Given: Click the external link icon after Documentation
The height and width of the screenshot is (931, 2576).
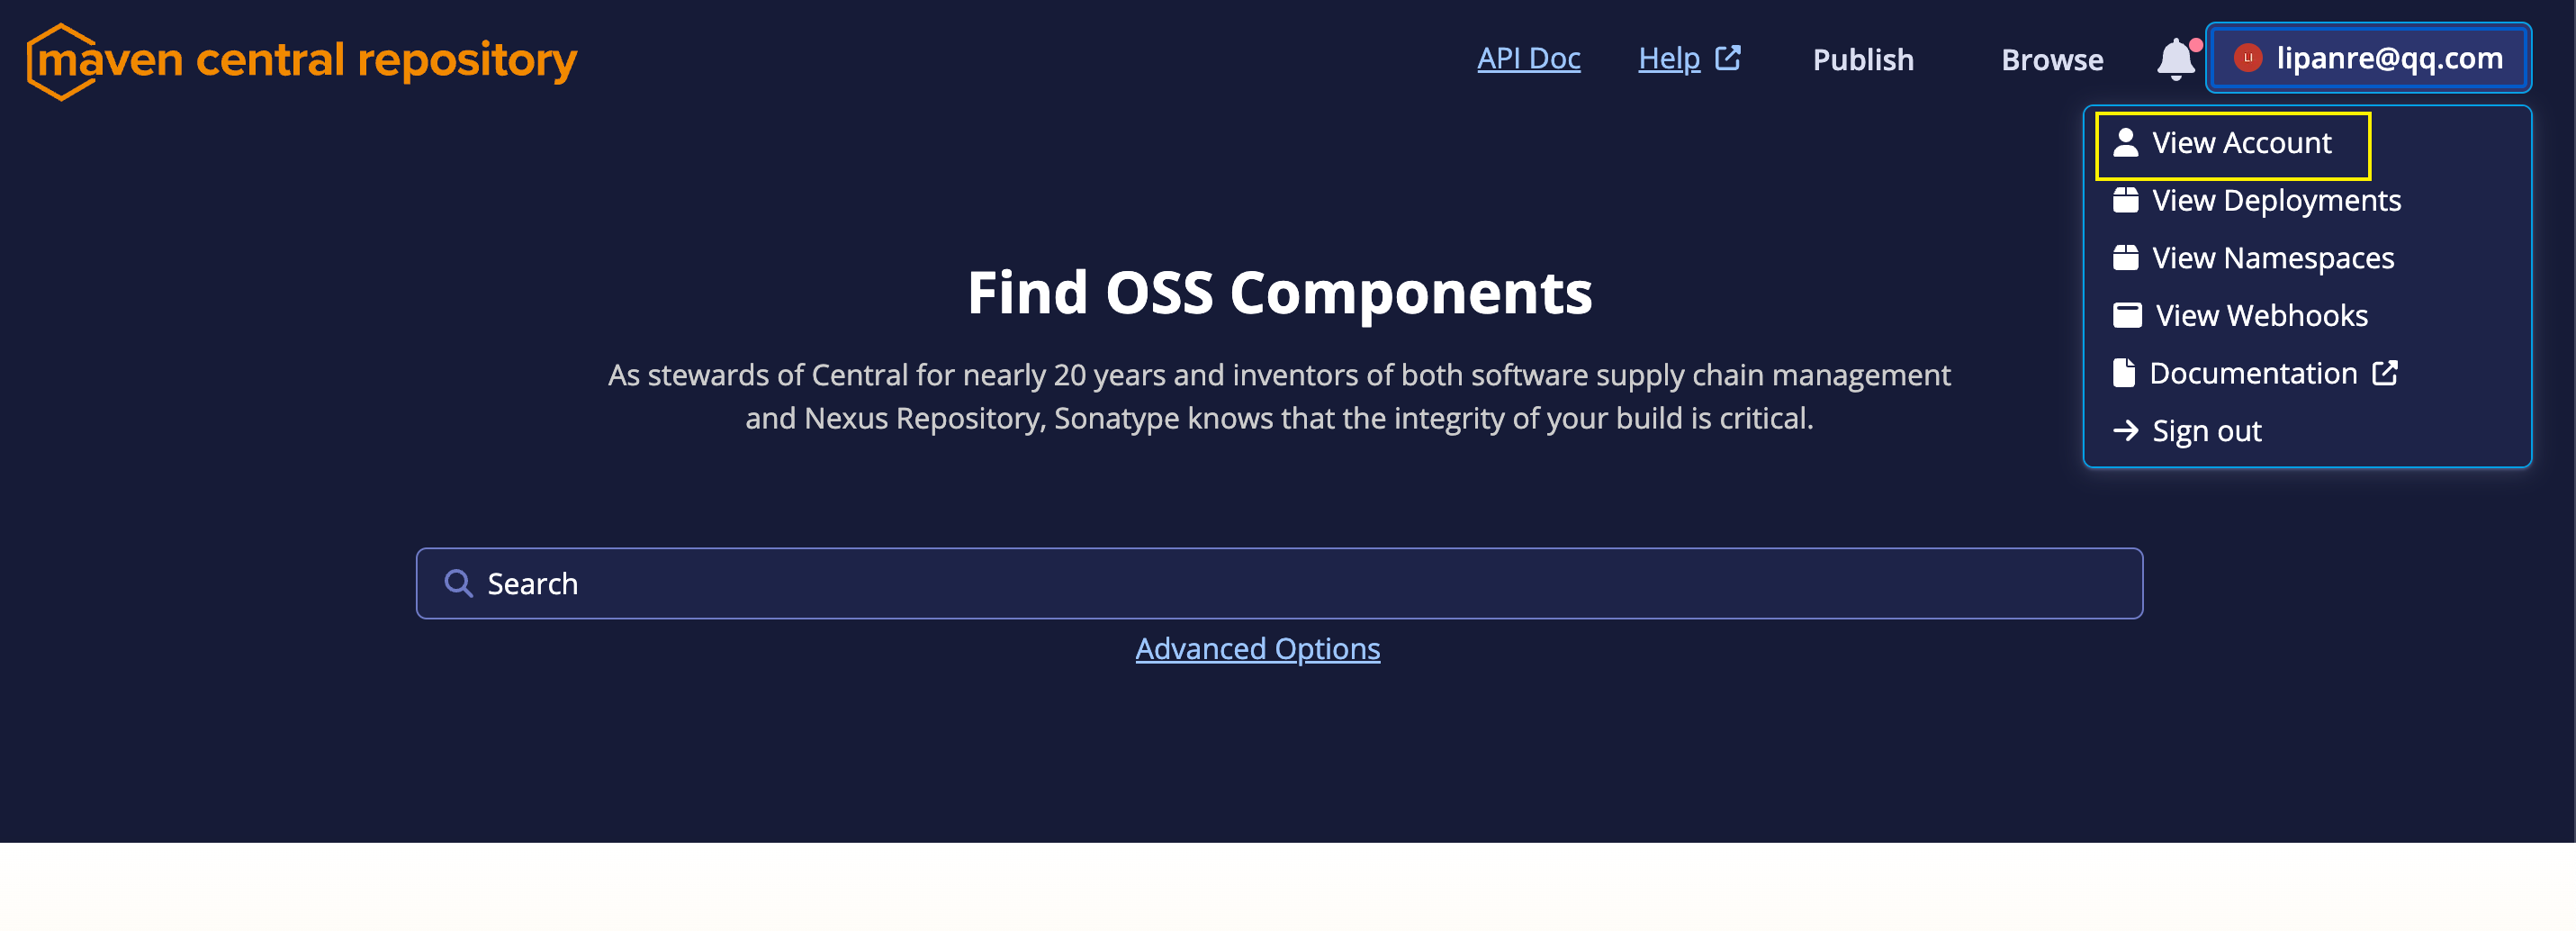Looking at the screenshot, I should (2385, 373).
